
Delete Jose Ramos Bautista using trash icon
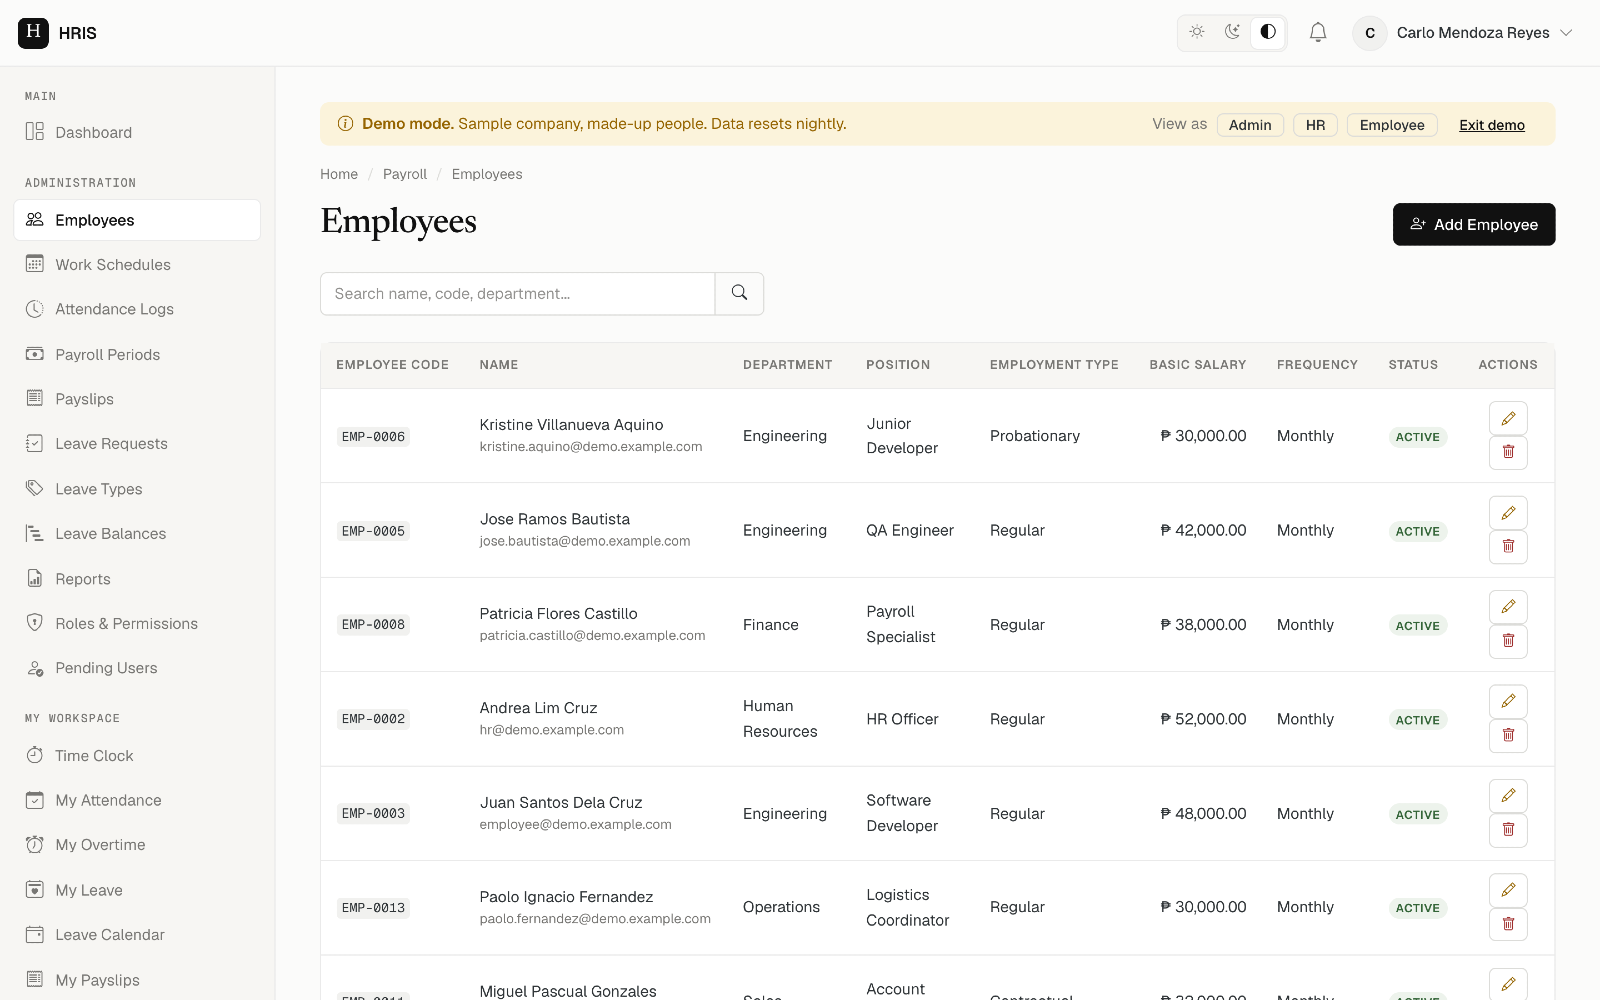click(x=1508, y=547)
